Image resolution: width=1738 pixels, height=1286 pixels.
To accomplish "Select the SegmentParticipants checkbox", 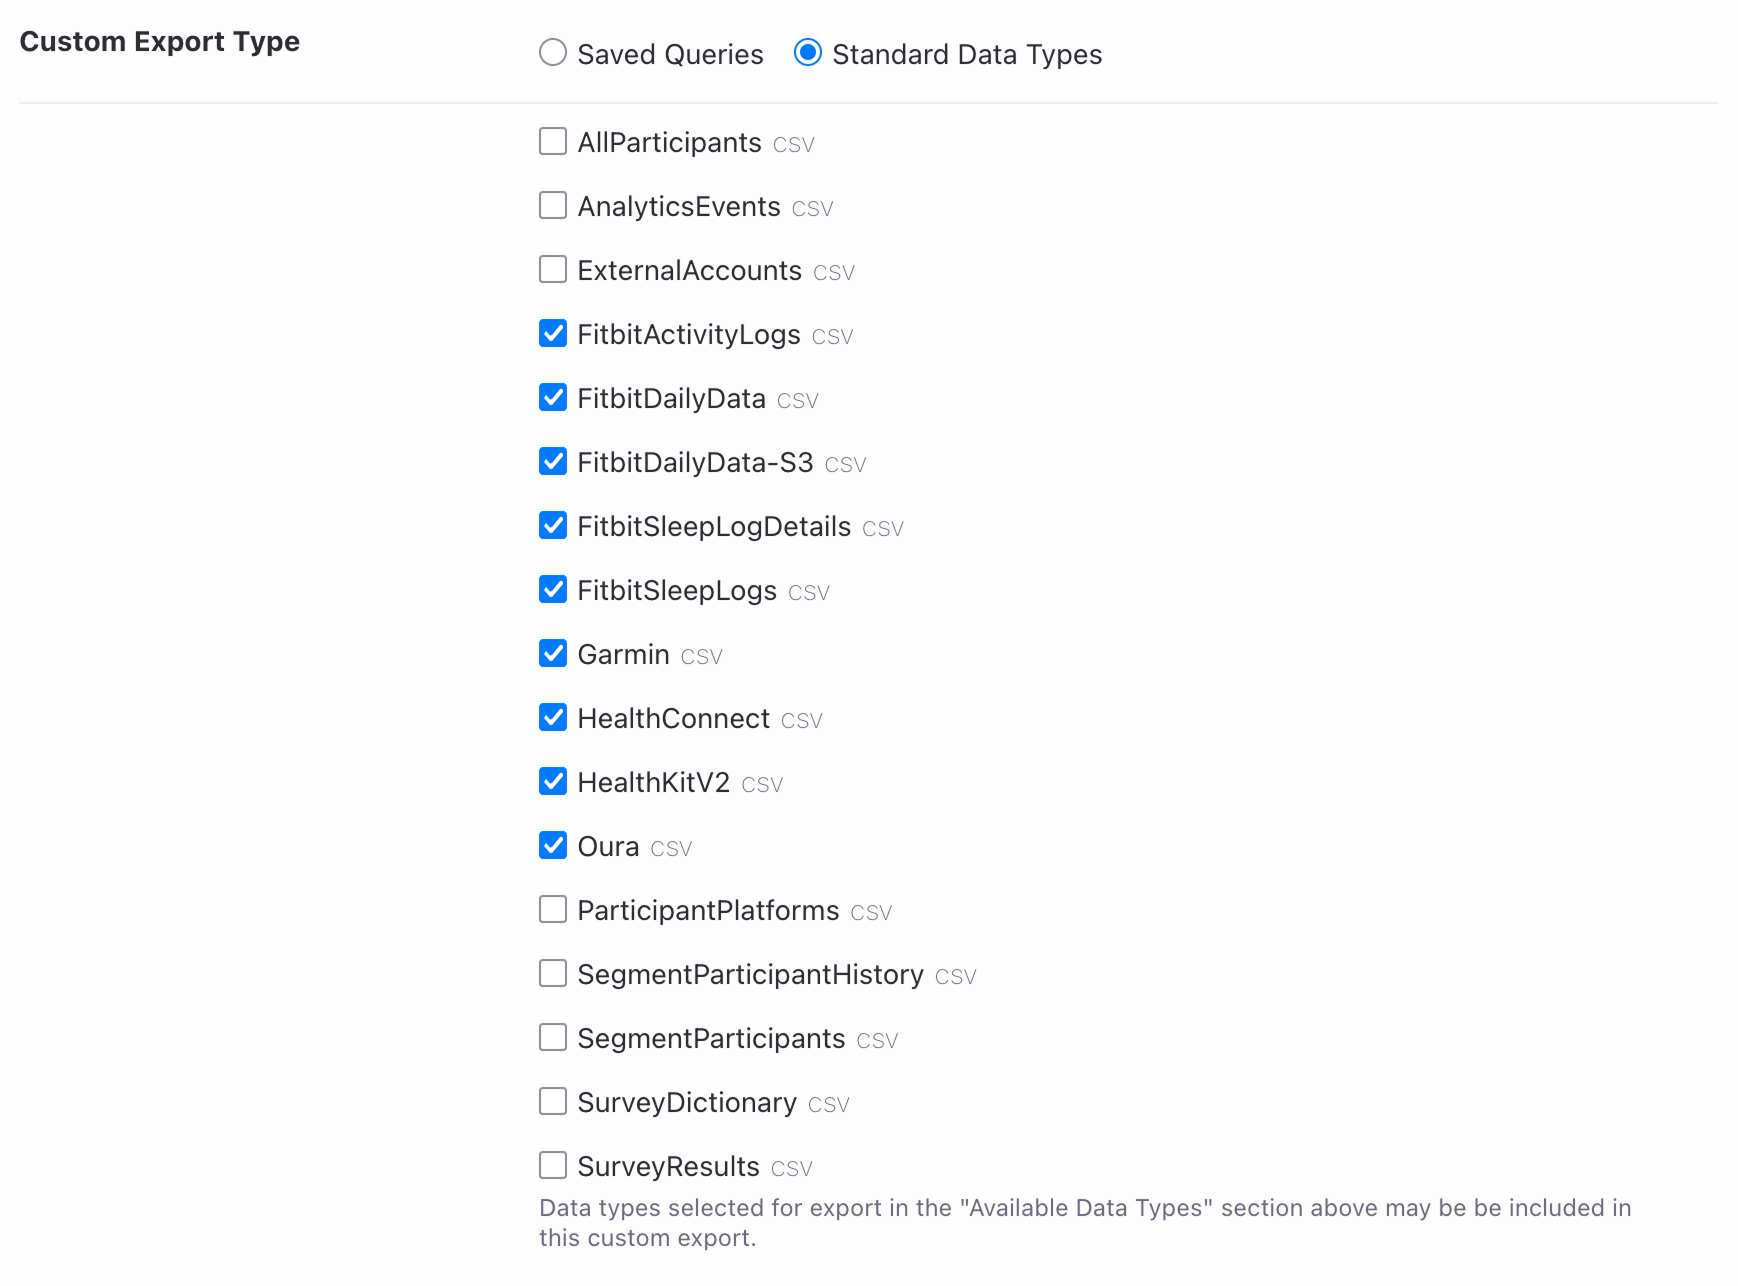I will point(553,1038).
